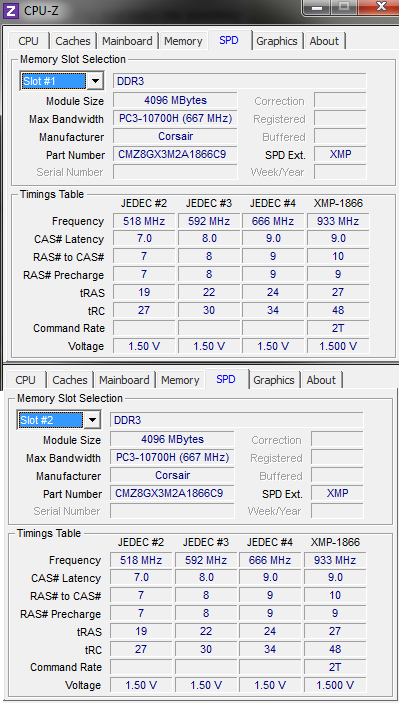Click Module Size value of Slot #2
This screenshot has width=399, height=703.
(x=172, y=439)
